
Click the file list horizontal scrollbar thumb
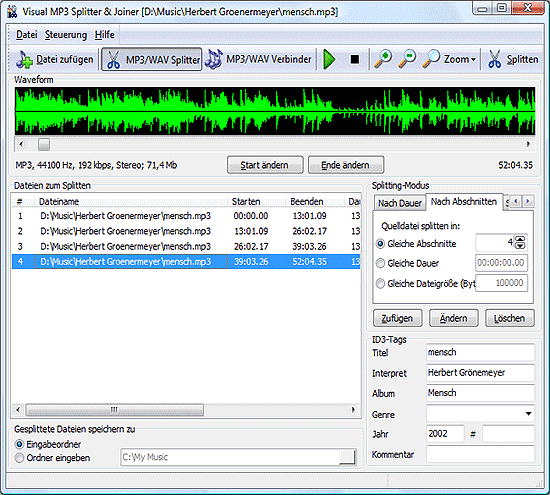(x=114, y=410)
